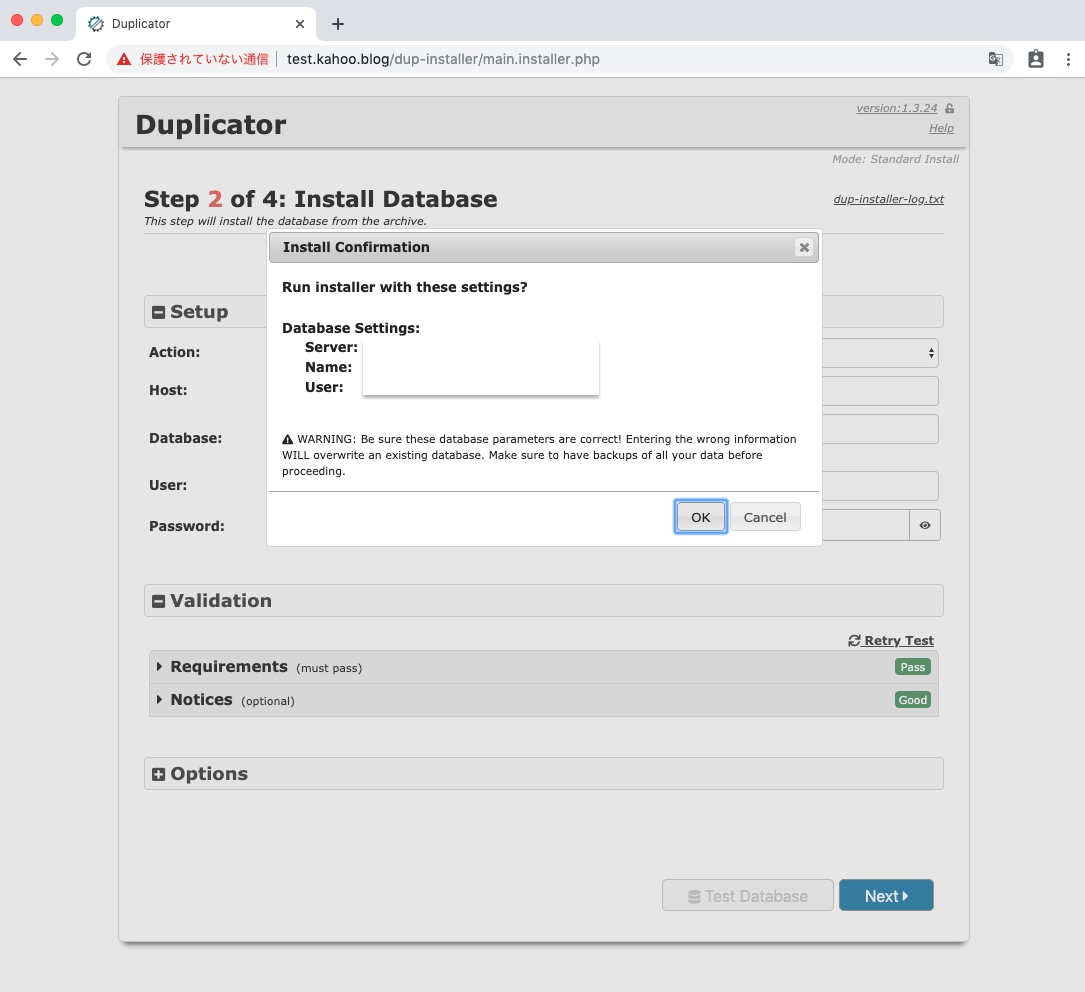
Task: Go back to previous page
Action: click(x=20, y=59)
